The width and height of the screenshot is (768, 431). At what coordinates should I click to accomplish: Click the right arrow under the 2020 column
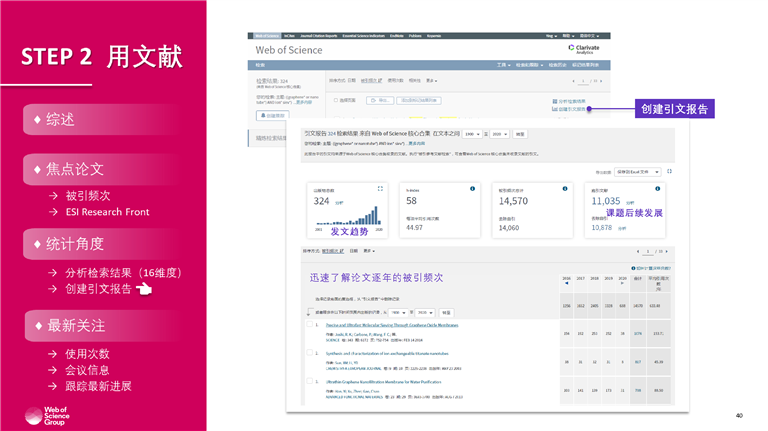pos(623,283)
